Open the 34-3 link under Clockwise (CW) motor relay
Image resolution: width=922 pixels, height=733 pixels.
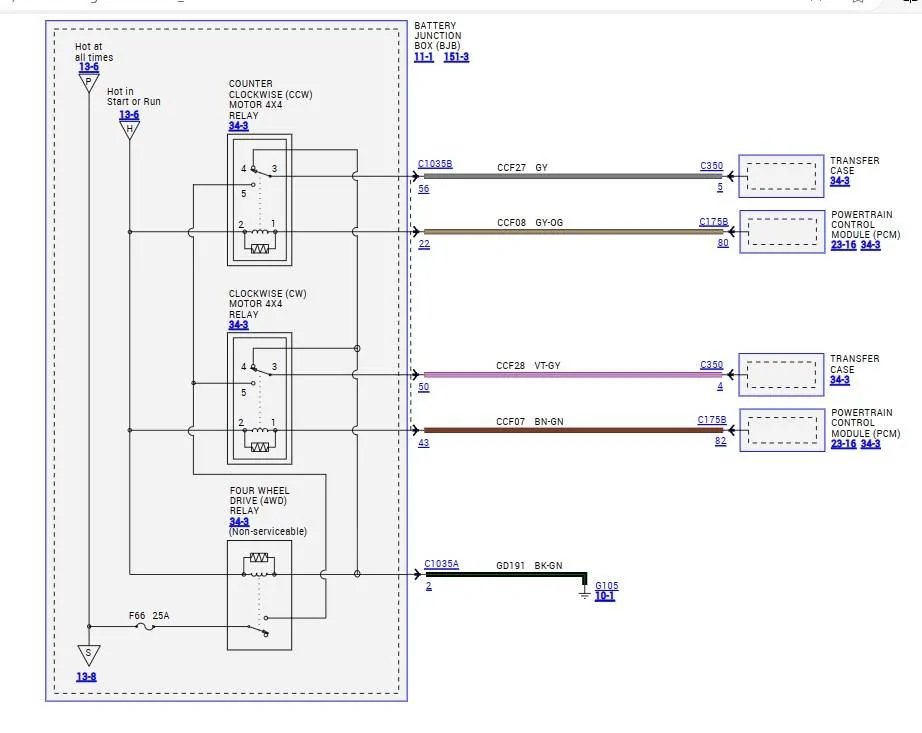coord(239,325)
